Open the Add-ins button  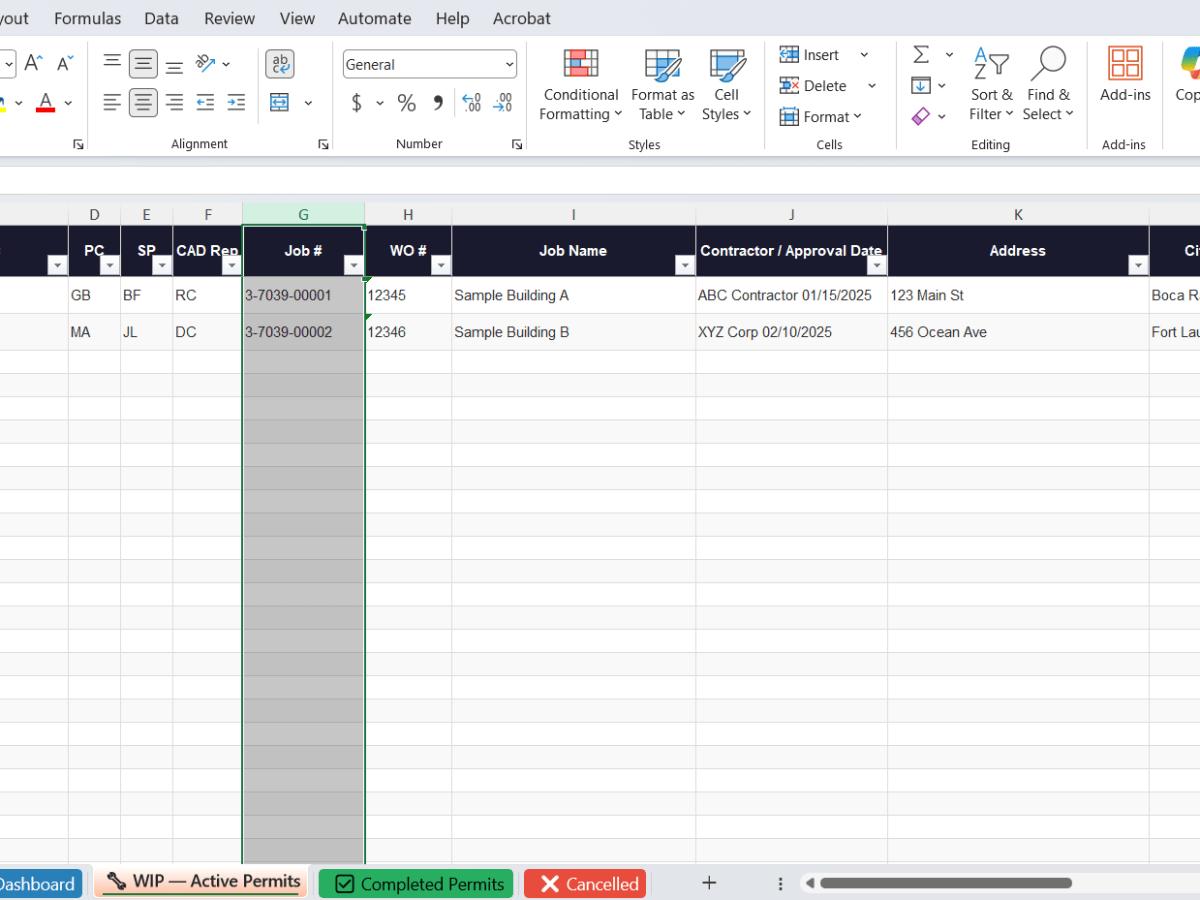pyautogui.click(x=1125, y=75)
